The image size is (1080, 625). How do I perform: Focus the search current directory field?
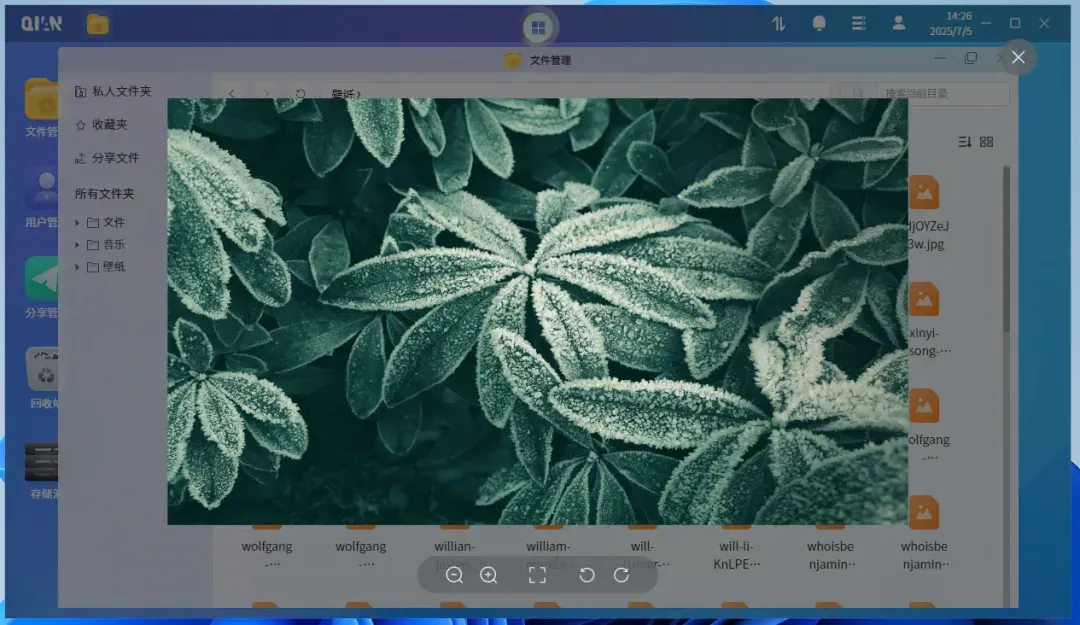(x=943, y=93)
